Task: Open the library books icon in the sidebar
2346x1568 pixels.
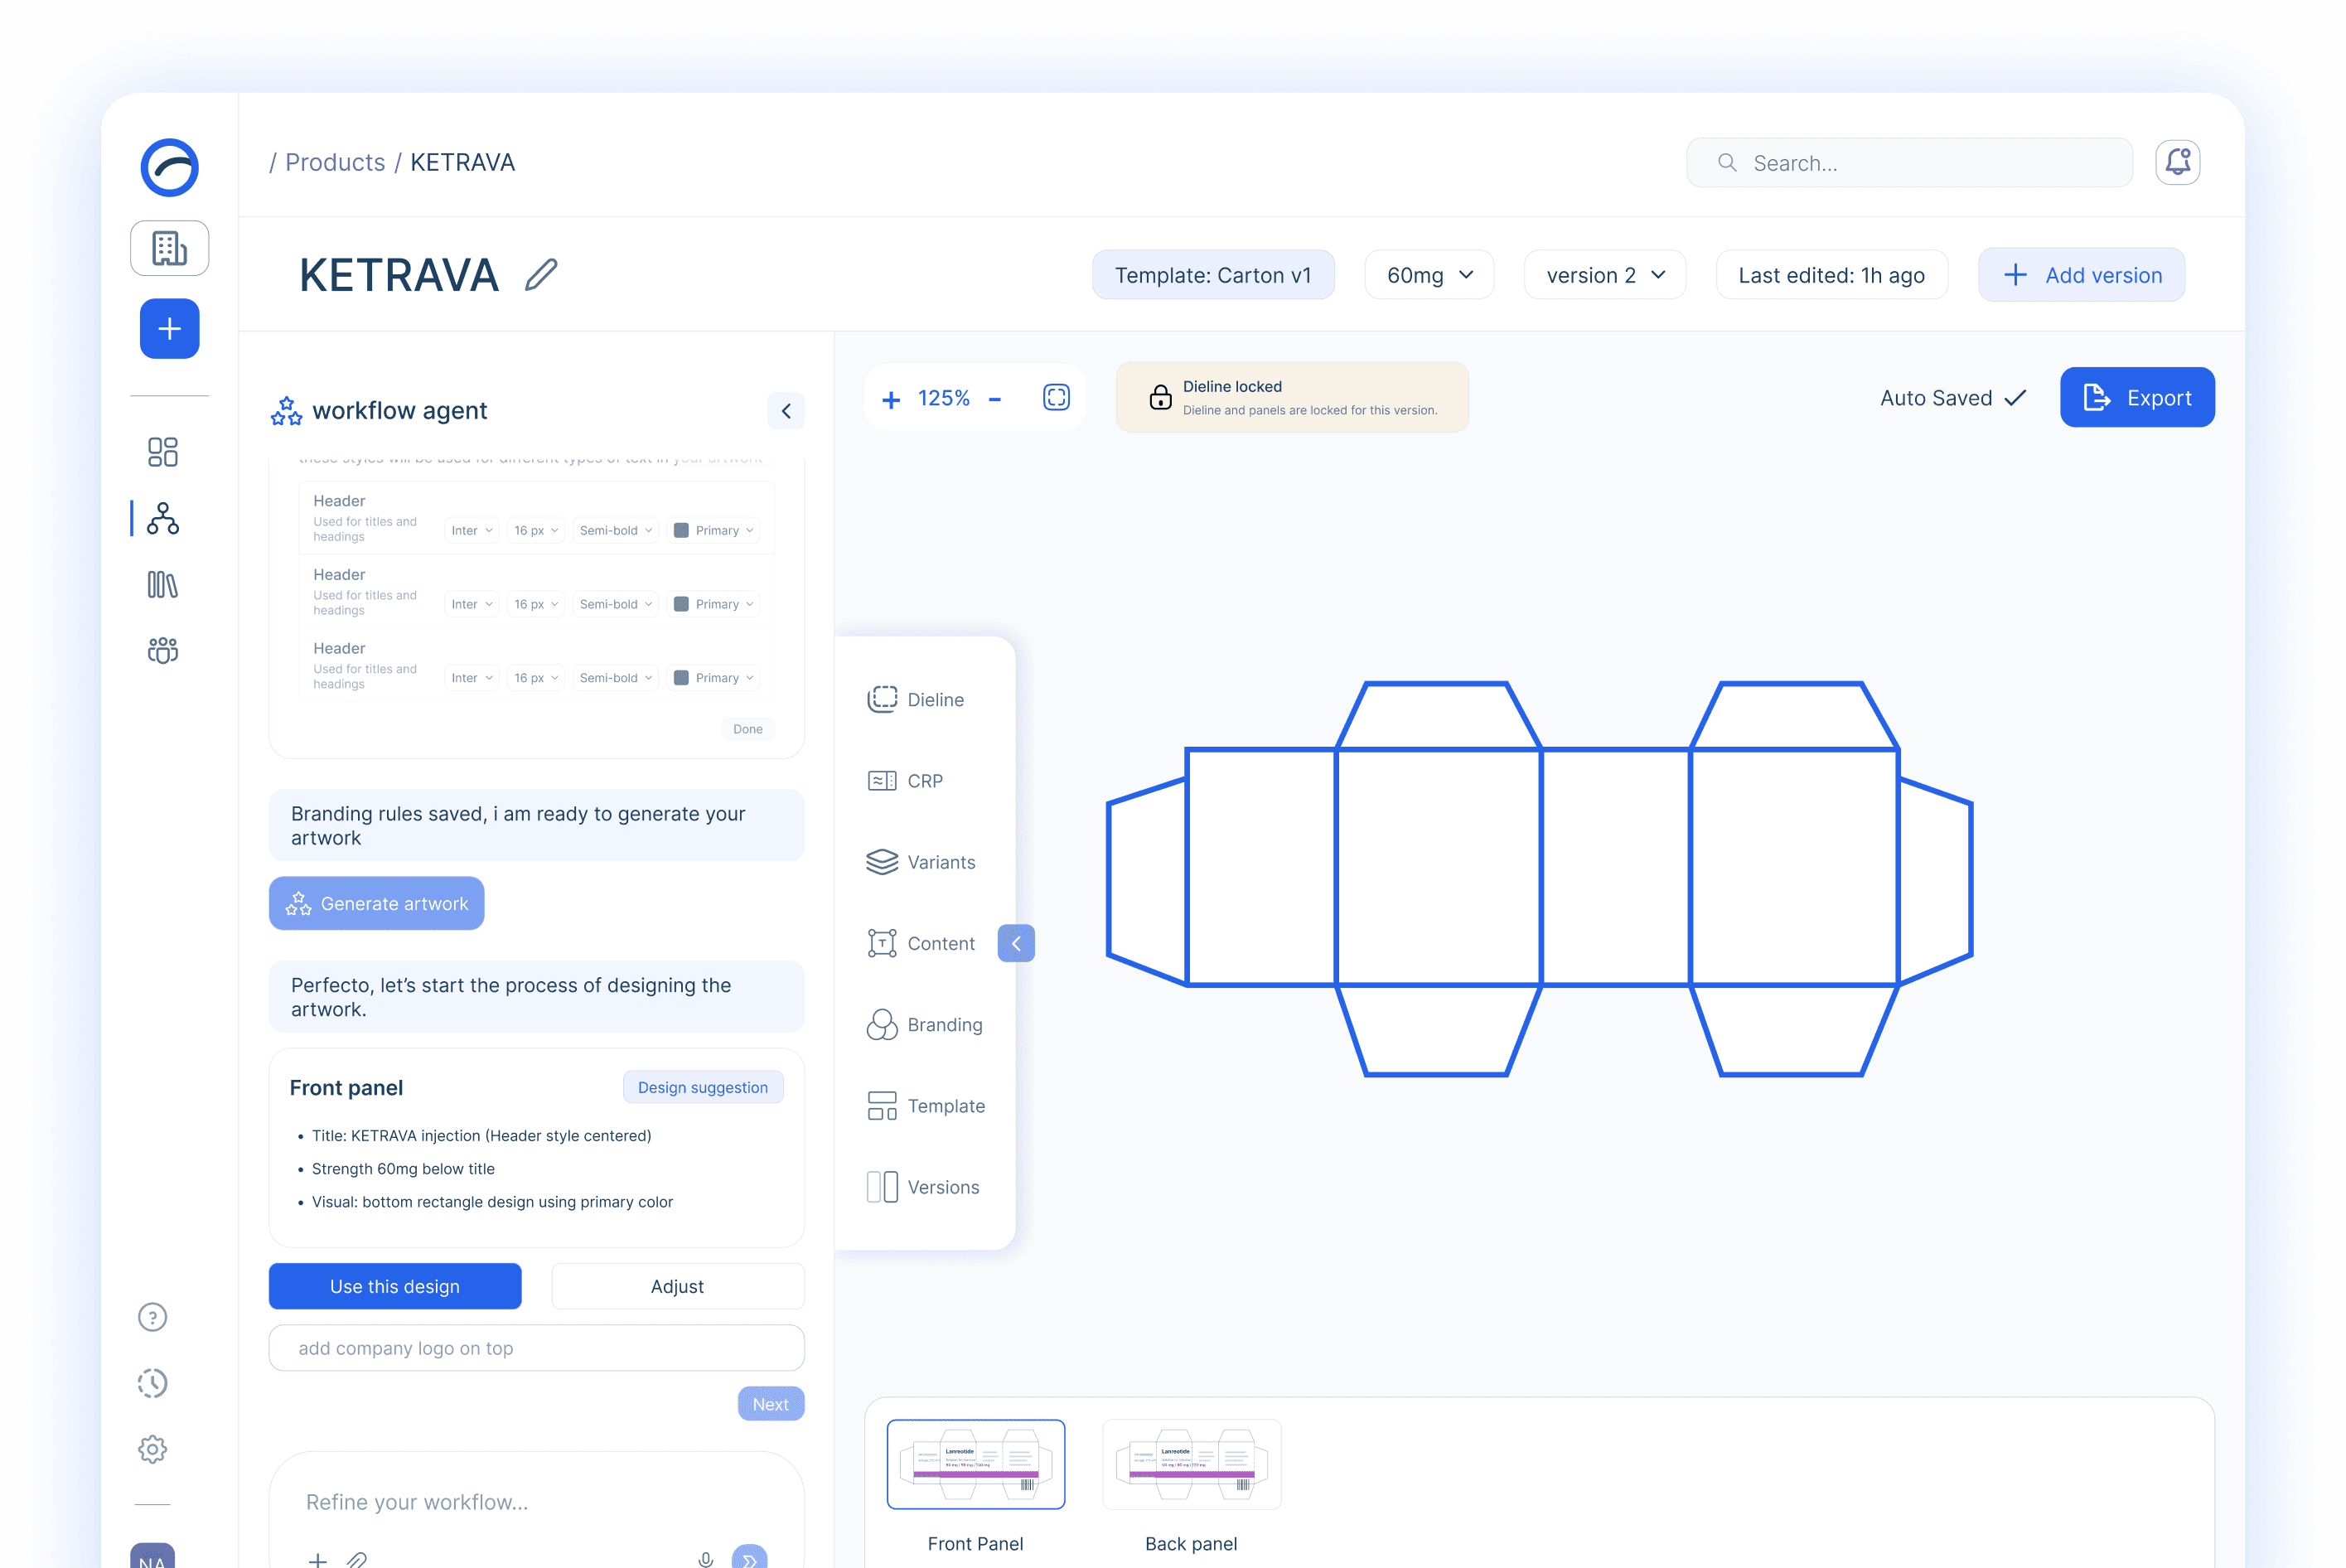Action: click(x=163, y=585)
